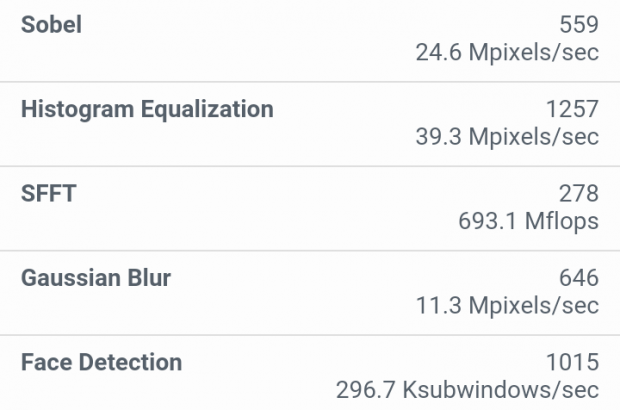Screen dimensions: 620x410
Task: Click the SFFT score 278
Action: [x=576, y=192]
